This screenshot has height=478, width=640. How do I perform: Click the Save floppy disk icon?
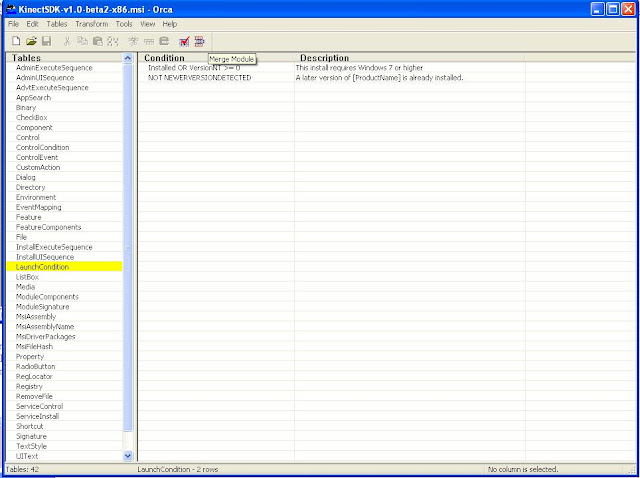click(x=47, y=41)
